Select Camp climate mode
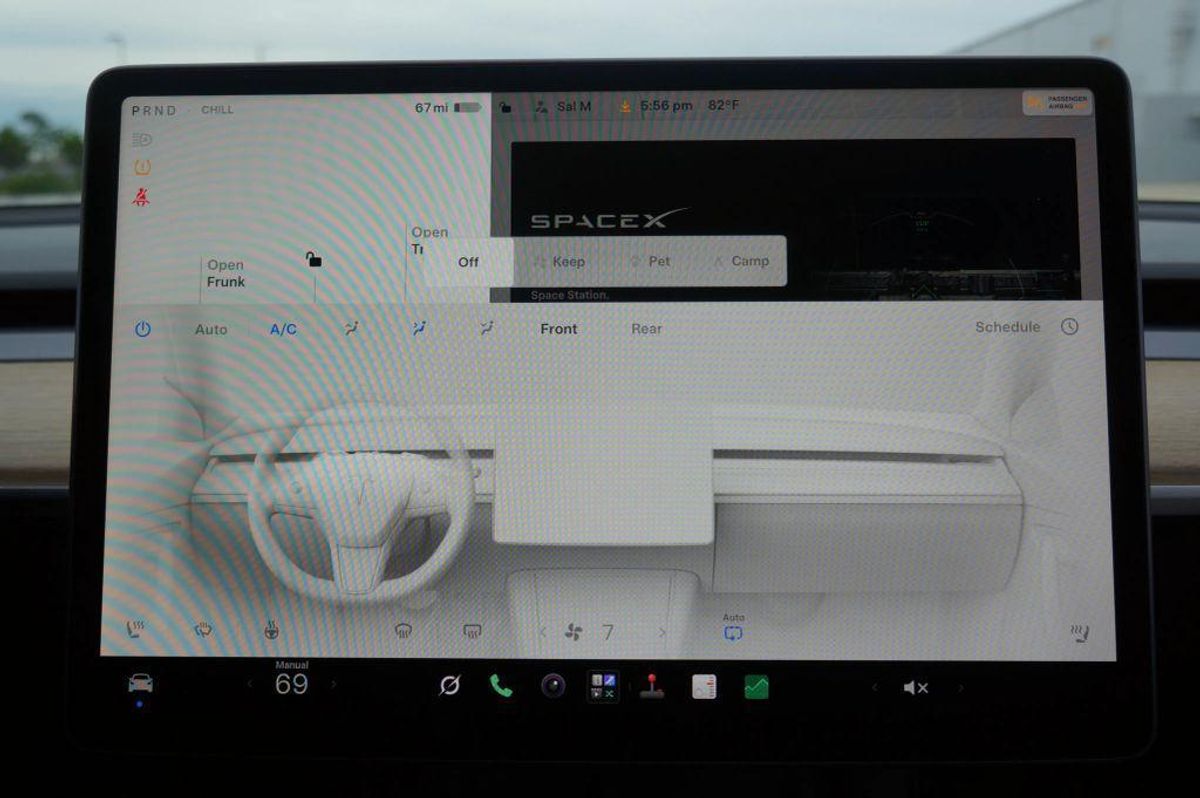 [741, 262]
